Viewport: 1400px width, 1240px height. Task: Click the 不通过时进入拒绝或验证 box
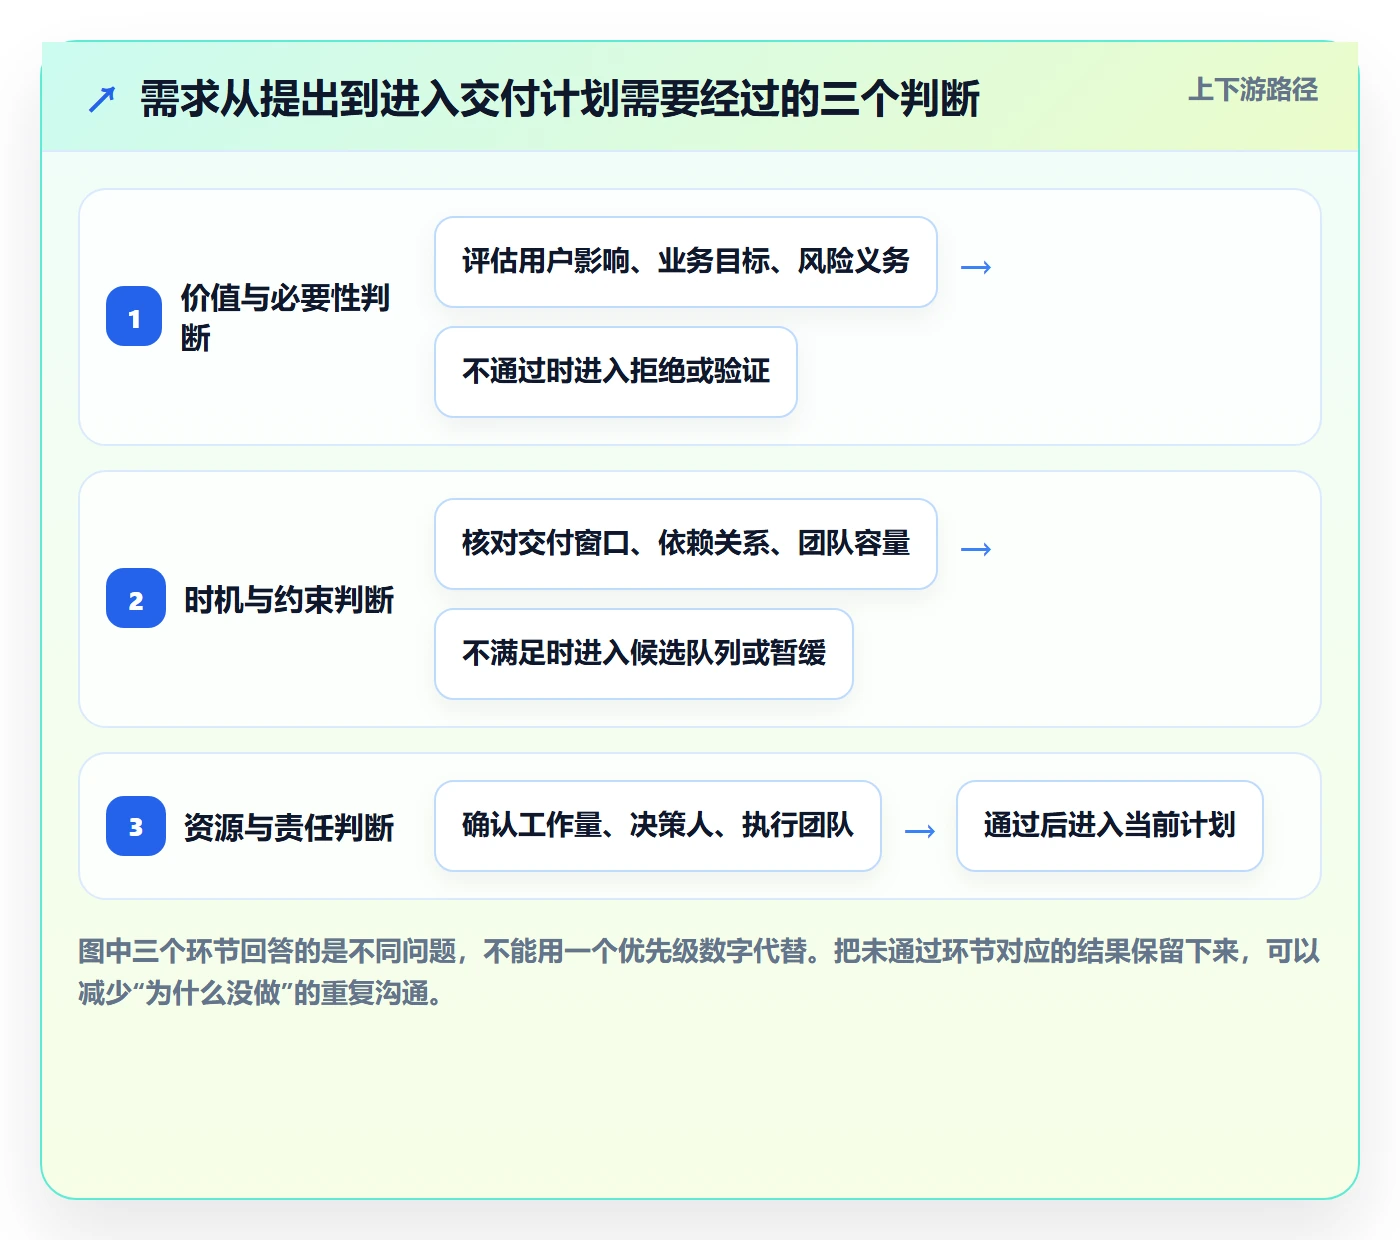(616, 372)
